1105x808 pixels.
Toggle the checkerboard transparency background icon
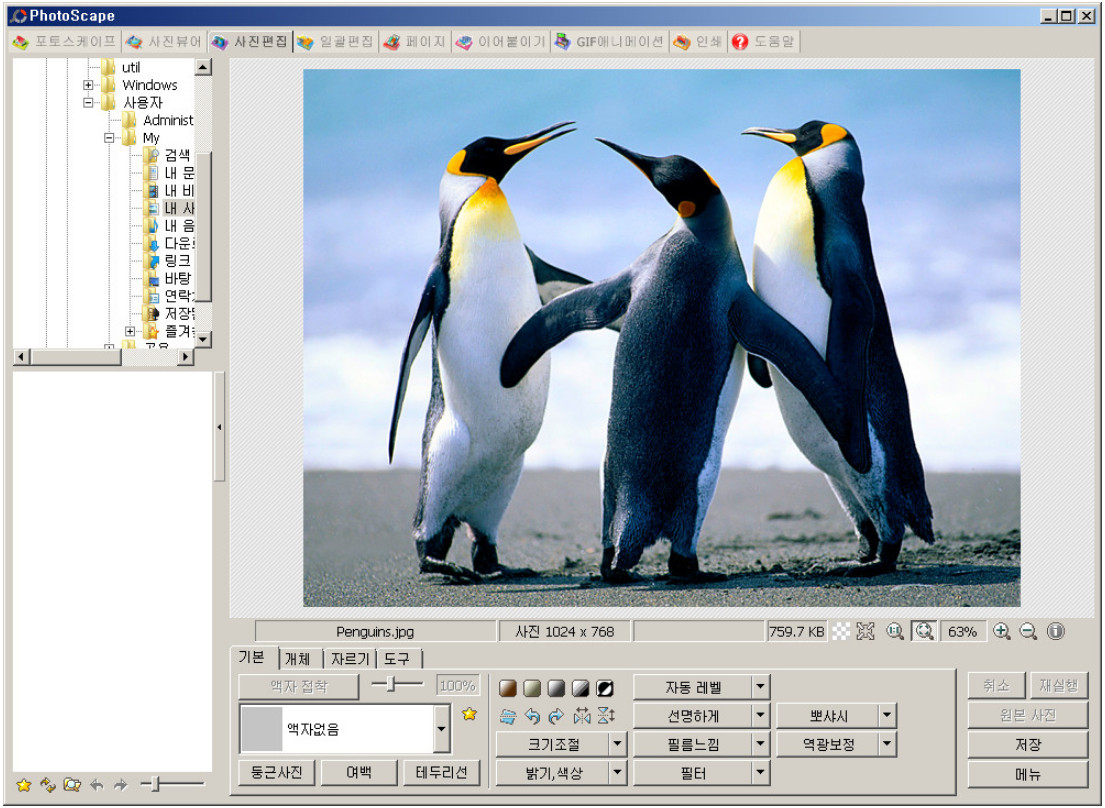point(841,631)
